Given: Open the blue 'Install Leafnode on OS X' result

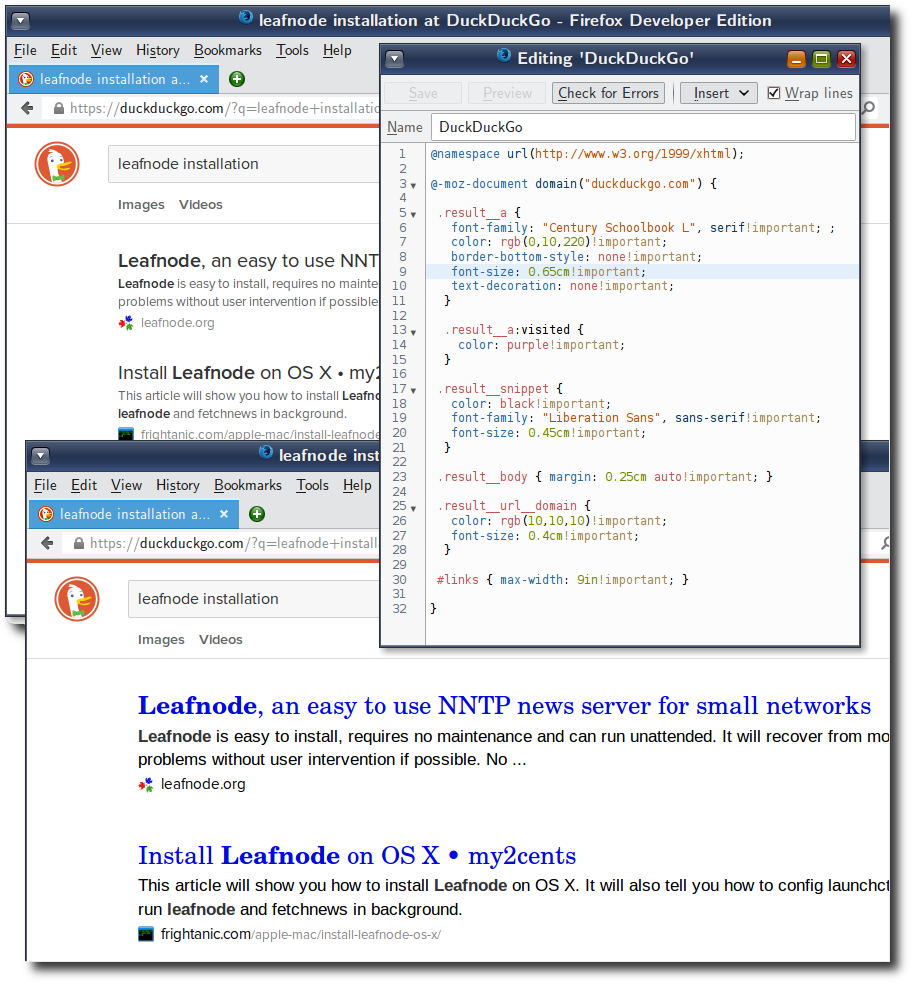Looking at the screenshot, I should coord(357,856).
